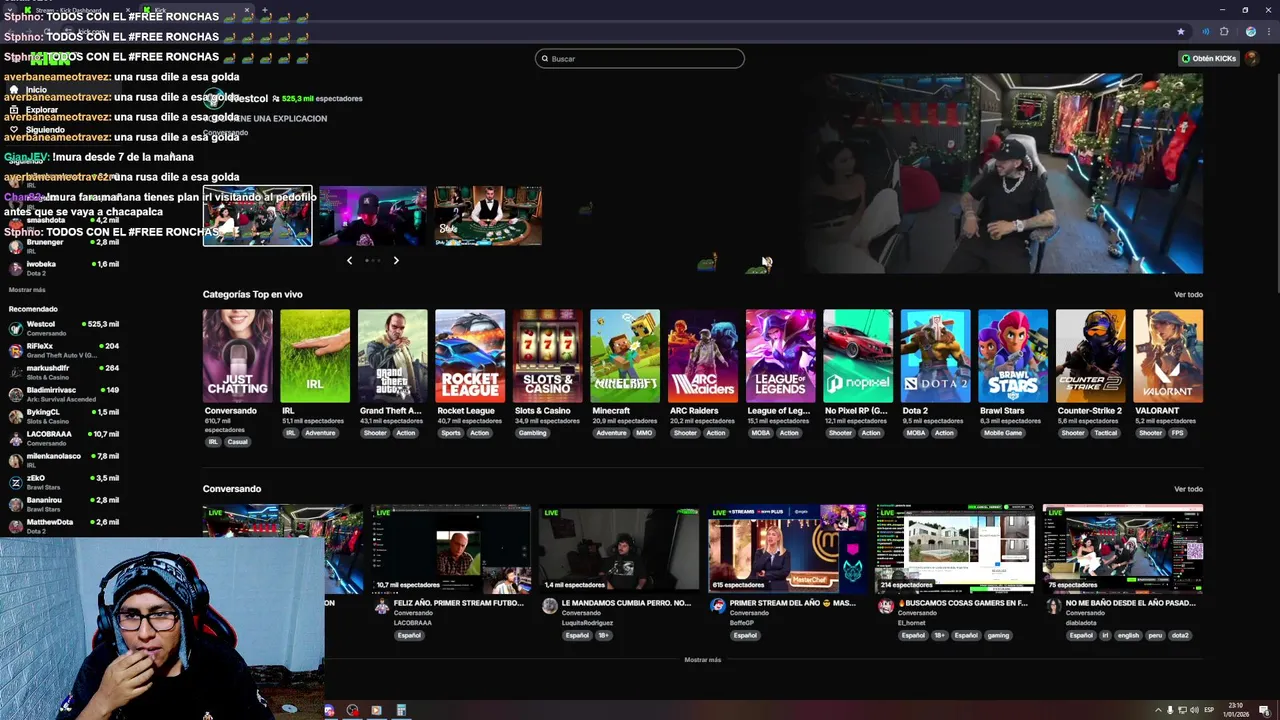Click Mostrar más in the sidebar following list
This screenshot has width=1280, height=720.
coord(27,290)
